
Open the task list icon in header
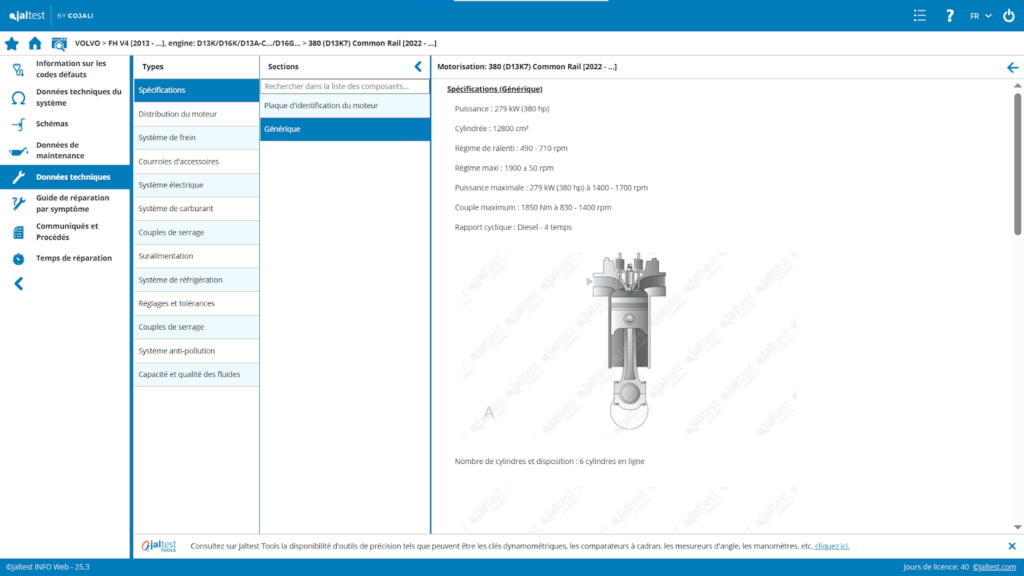(x=920, y=16)
